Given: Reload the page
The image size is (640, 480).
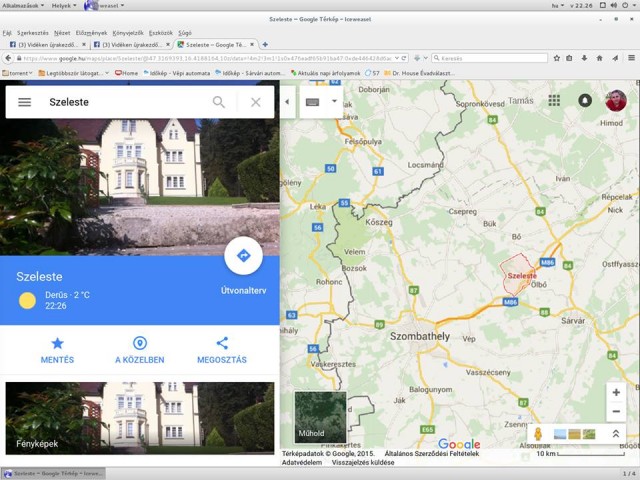Looking at the screenshot, I should pyautogui.click(x=404, y=58).
